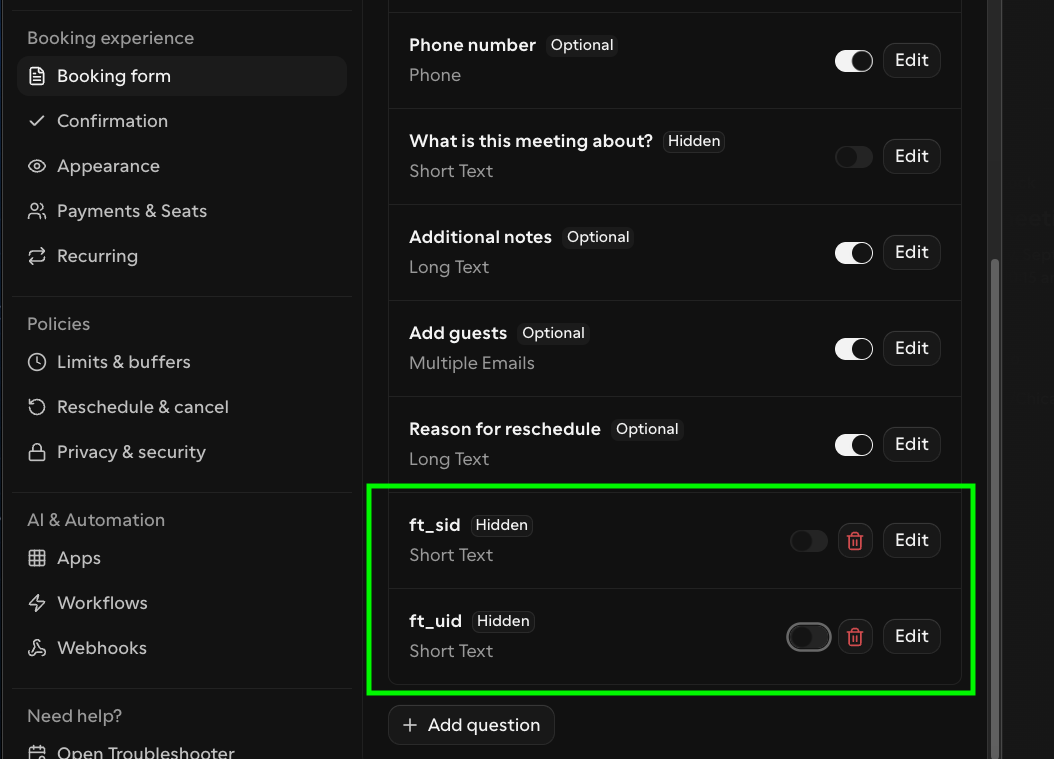Click the 'Hidden' badge next to ft_uid
The width and height of the screenshot is (1054, 759).
coord(503,621)
